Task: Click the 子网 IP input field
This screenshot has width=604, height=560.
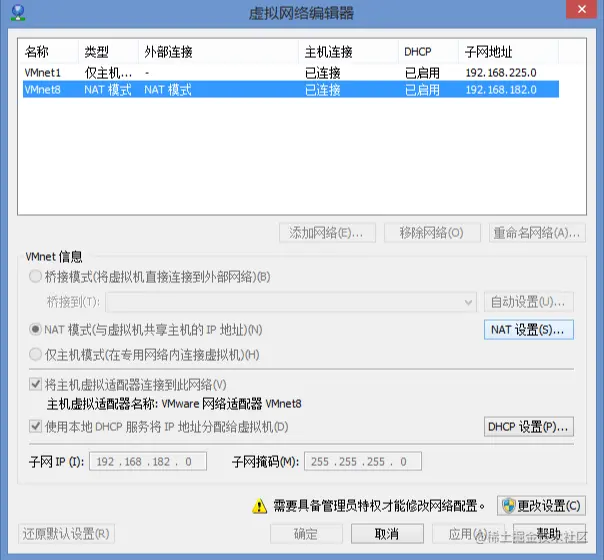Action: click(x=148, y=461)
